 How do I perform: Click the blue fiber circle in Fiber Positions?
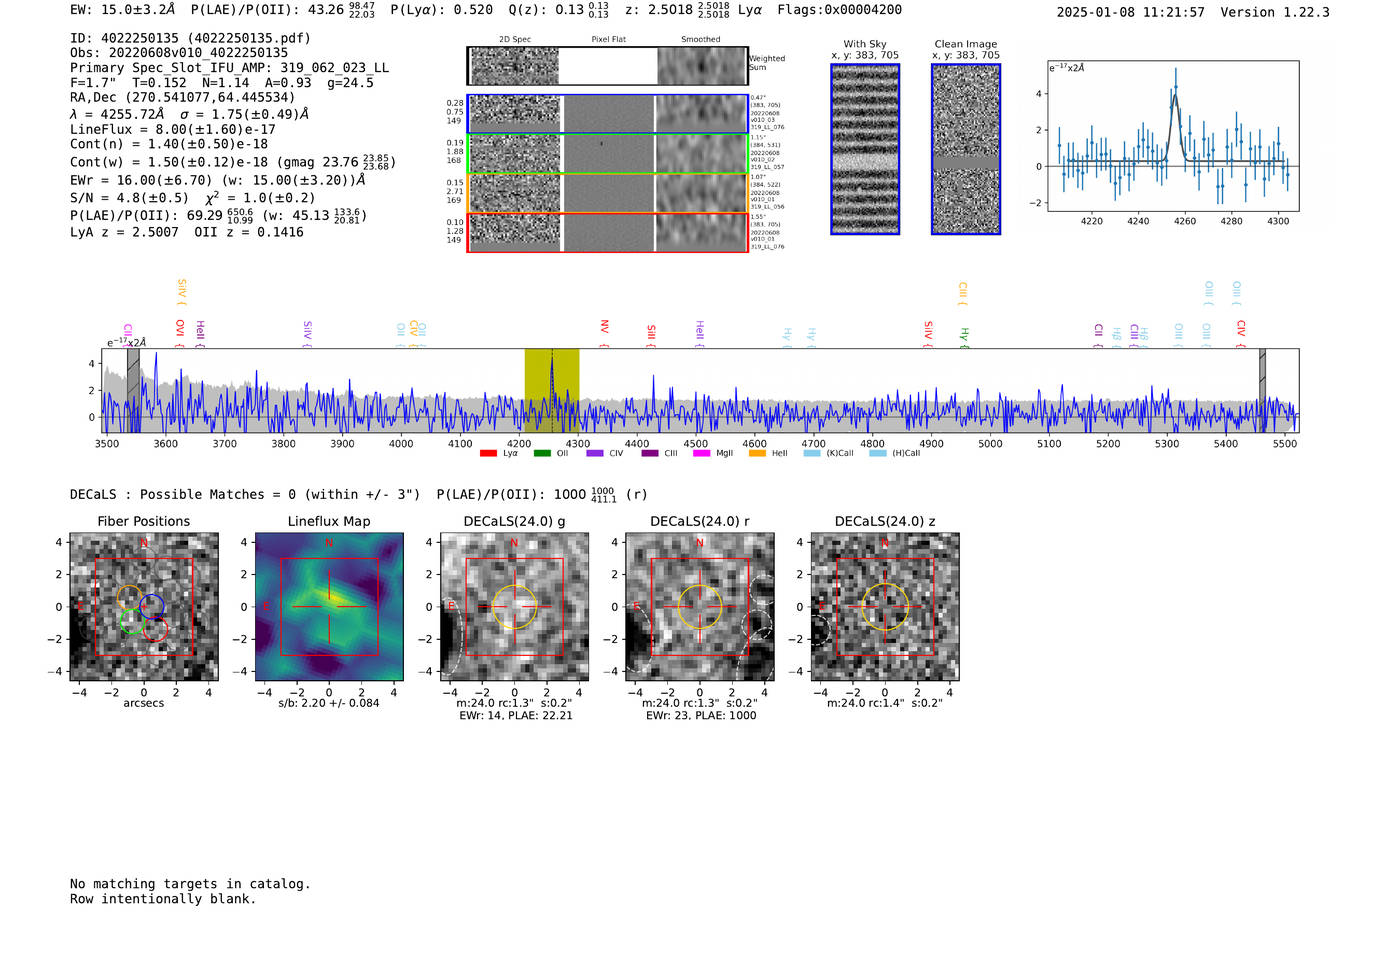[x=152, y=605]
